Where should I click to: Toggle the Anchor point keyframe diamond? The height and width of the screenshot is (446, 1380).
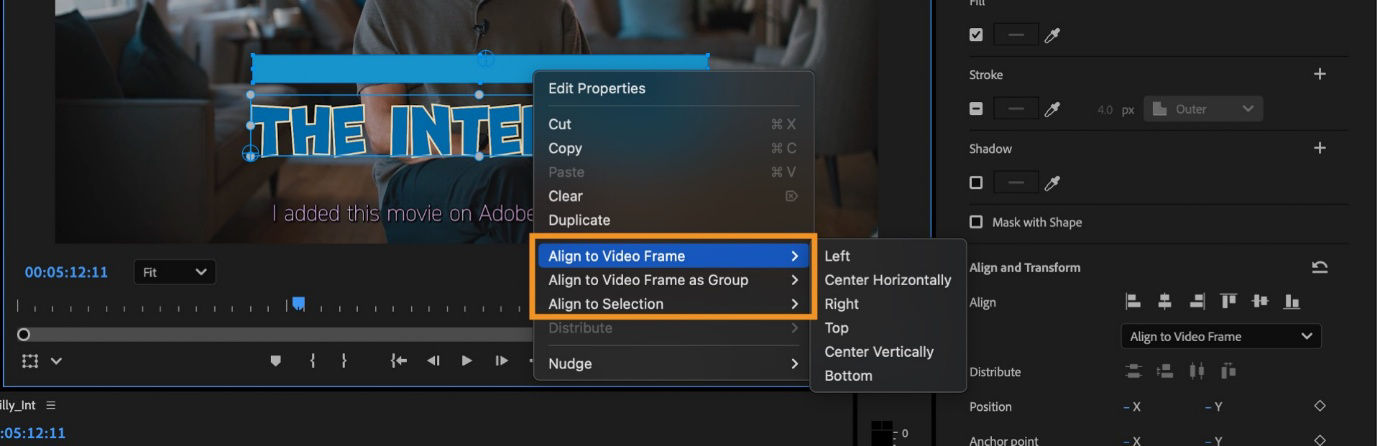1319,440
